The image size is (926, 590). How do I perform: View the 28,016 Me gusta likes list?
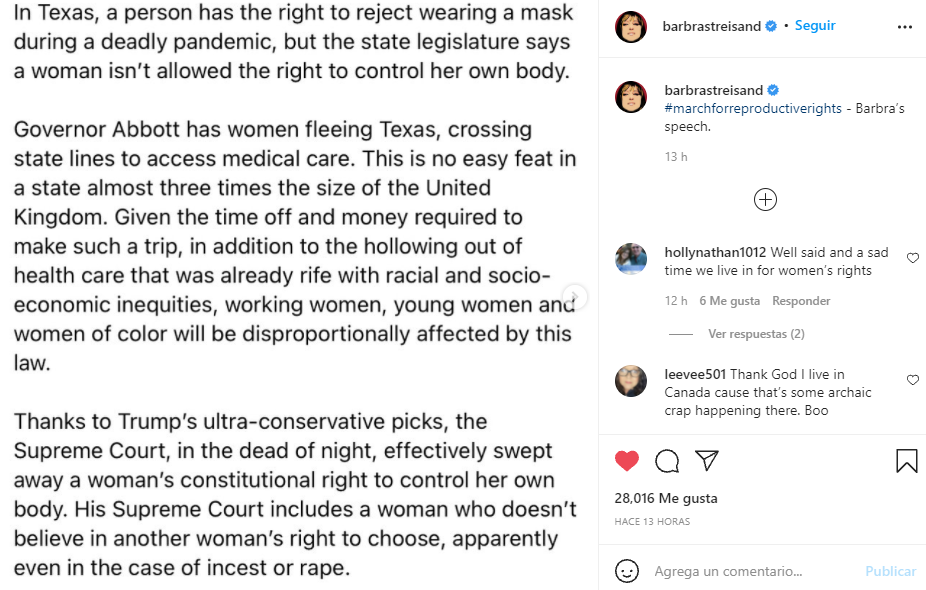[x=665, y=498]
